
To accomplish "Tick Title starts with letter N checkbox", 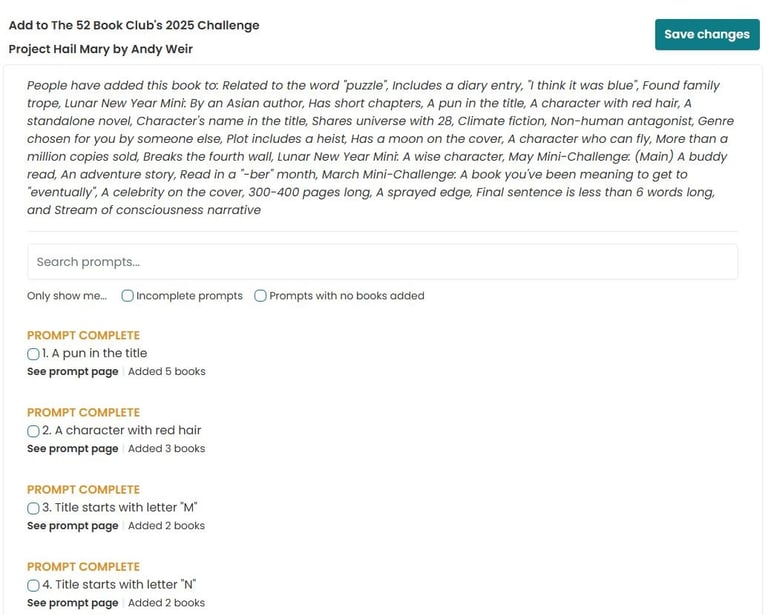I will (33, 585).
